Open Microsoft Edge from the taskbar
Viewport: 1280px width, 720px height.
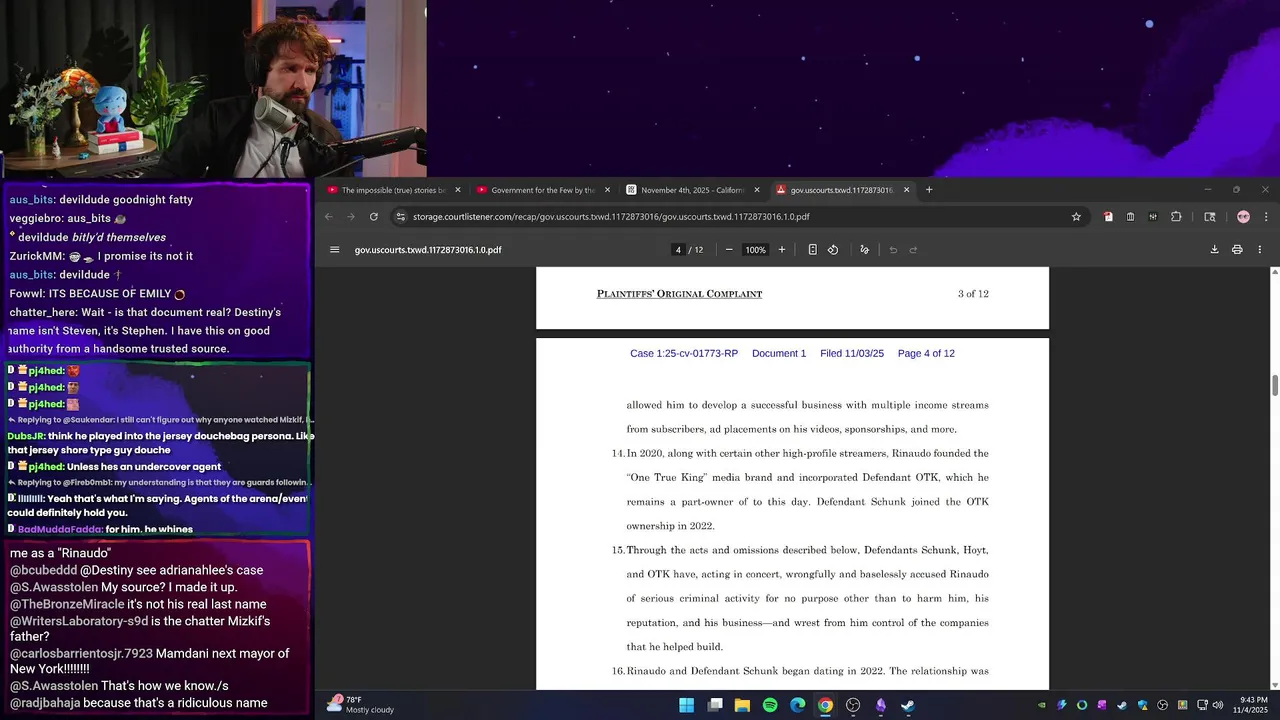[x=798, y=705]
